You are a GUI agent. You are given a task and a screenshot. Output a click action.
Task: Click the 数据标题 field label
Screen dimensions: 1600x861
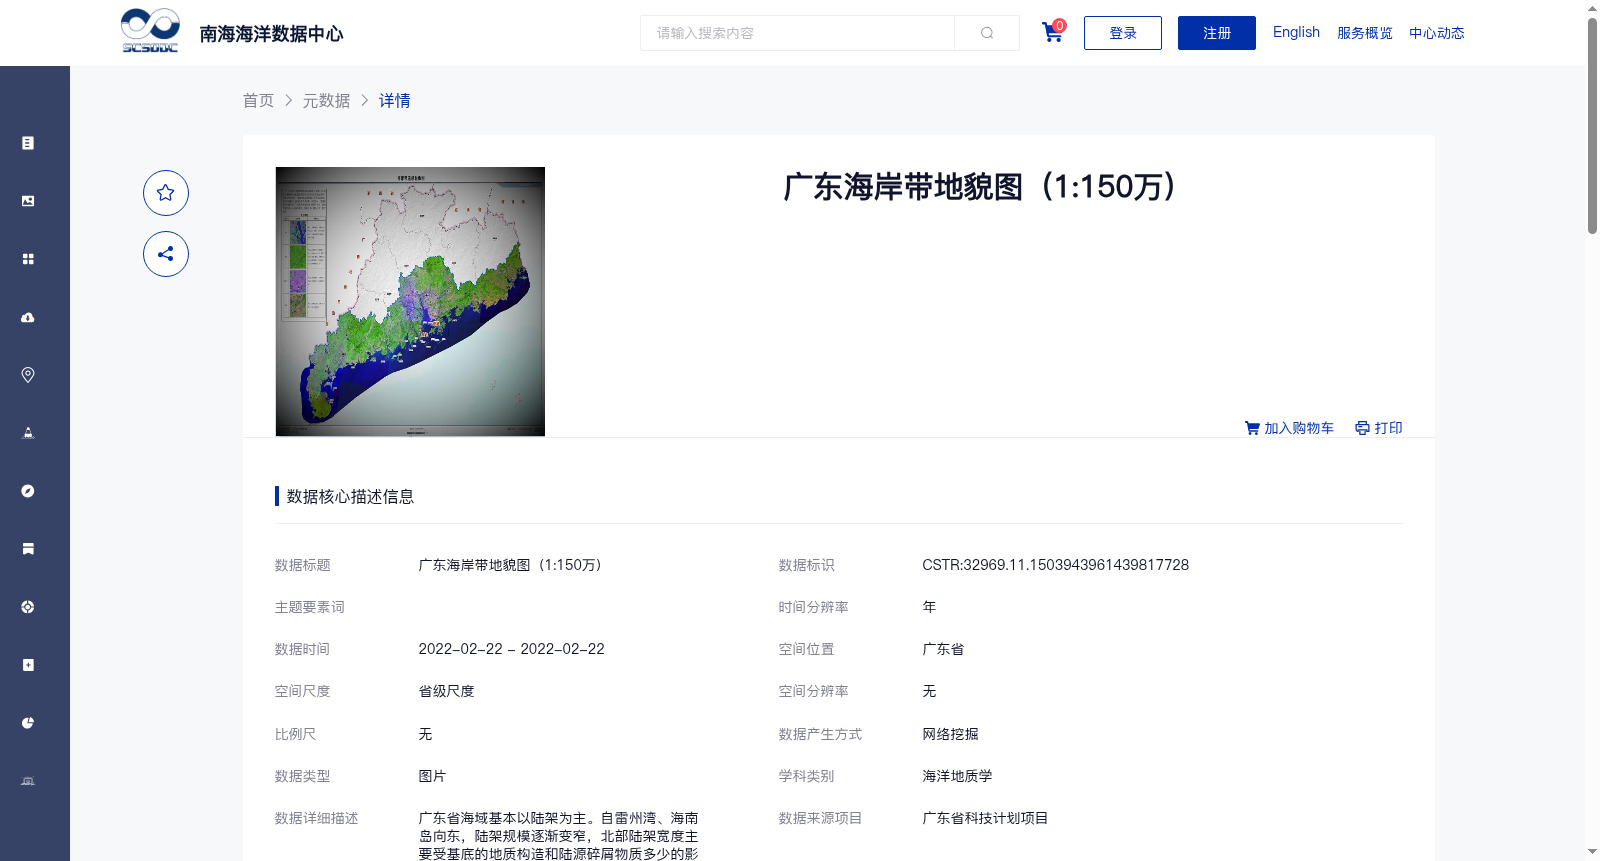(303, 565)
